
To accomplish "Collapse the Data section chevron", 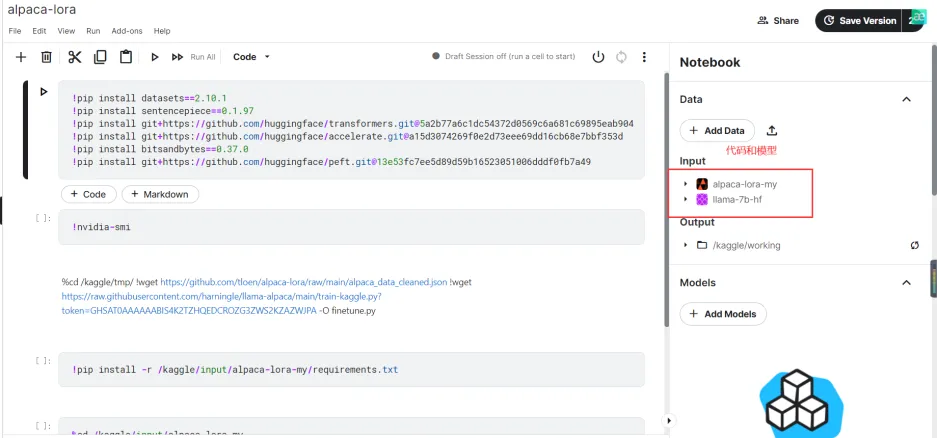I will pos(907,99).
